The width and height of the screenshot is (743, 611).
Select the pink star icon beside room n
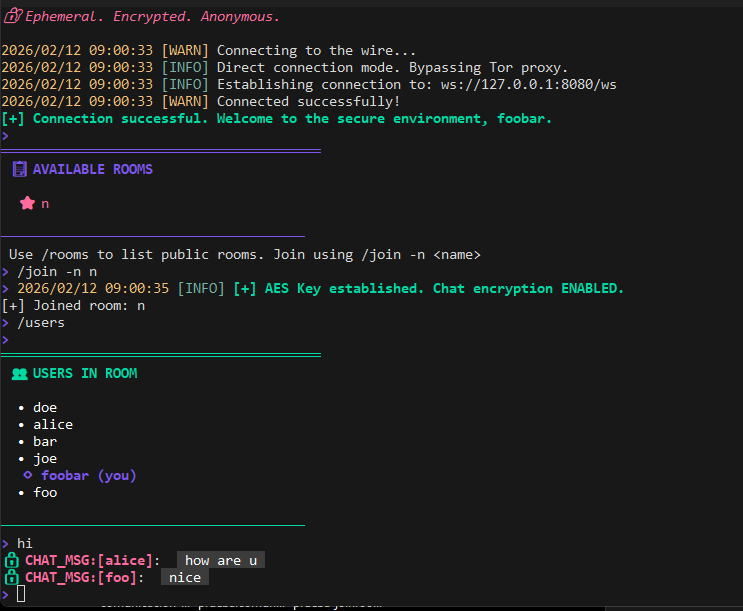pos(28,203)
